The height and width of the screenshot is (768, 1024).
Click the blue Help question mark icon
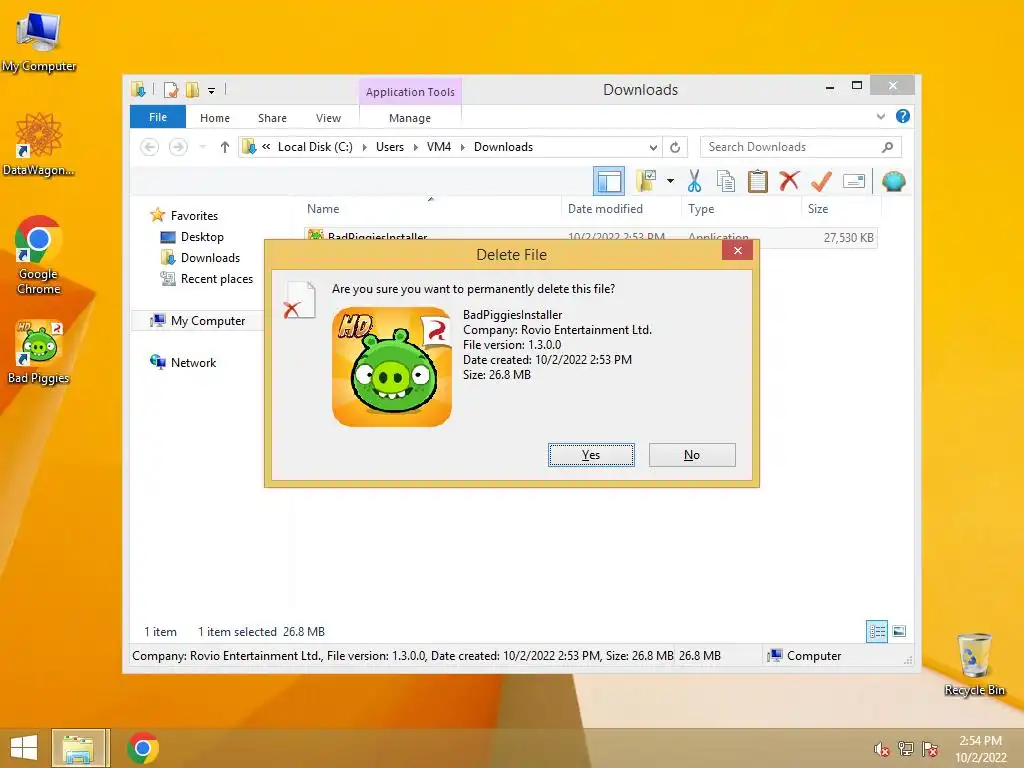coord(903,116)
